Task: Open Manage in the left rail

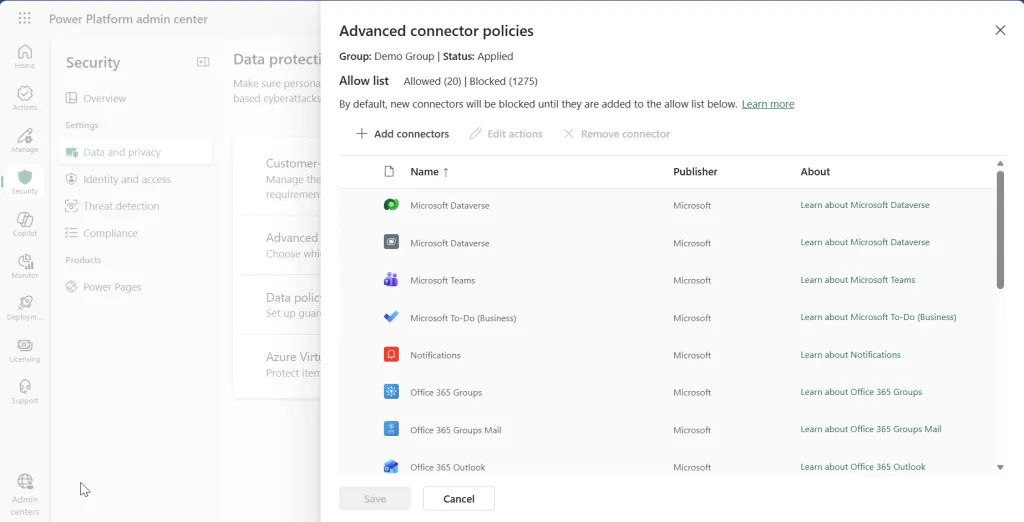Action: [x=25, y=140]
